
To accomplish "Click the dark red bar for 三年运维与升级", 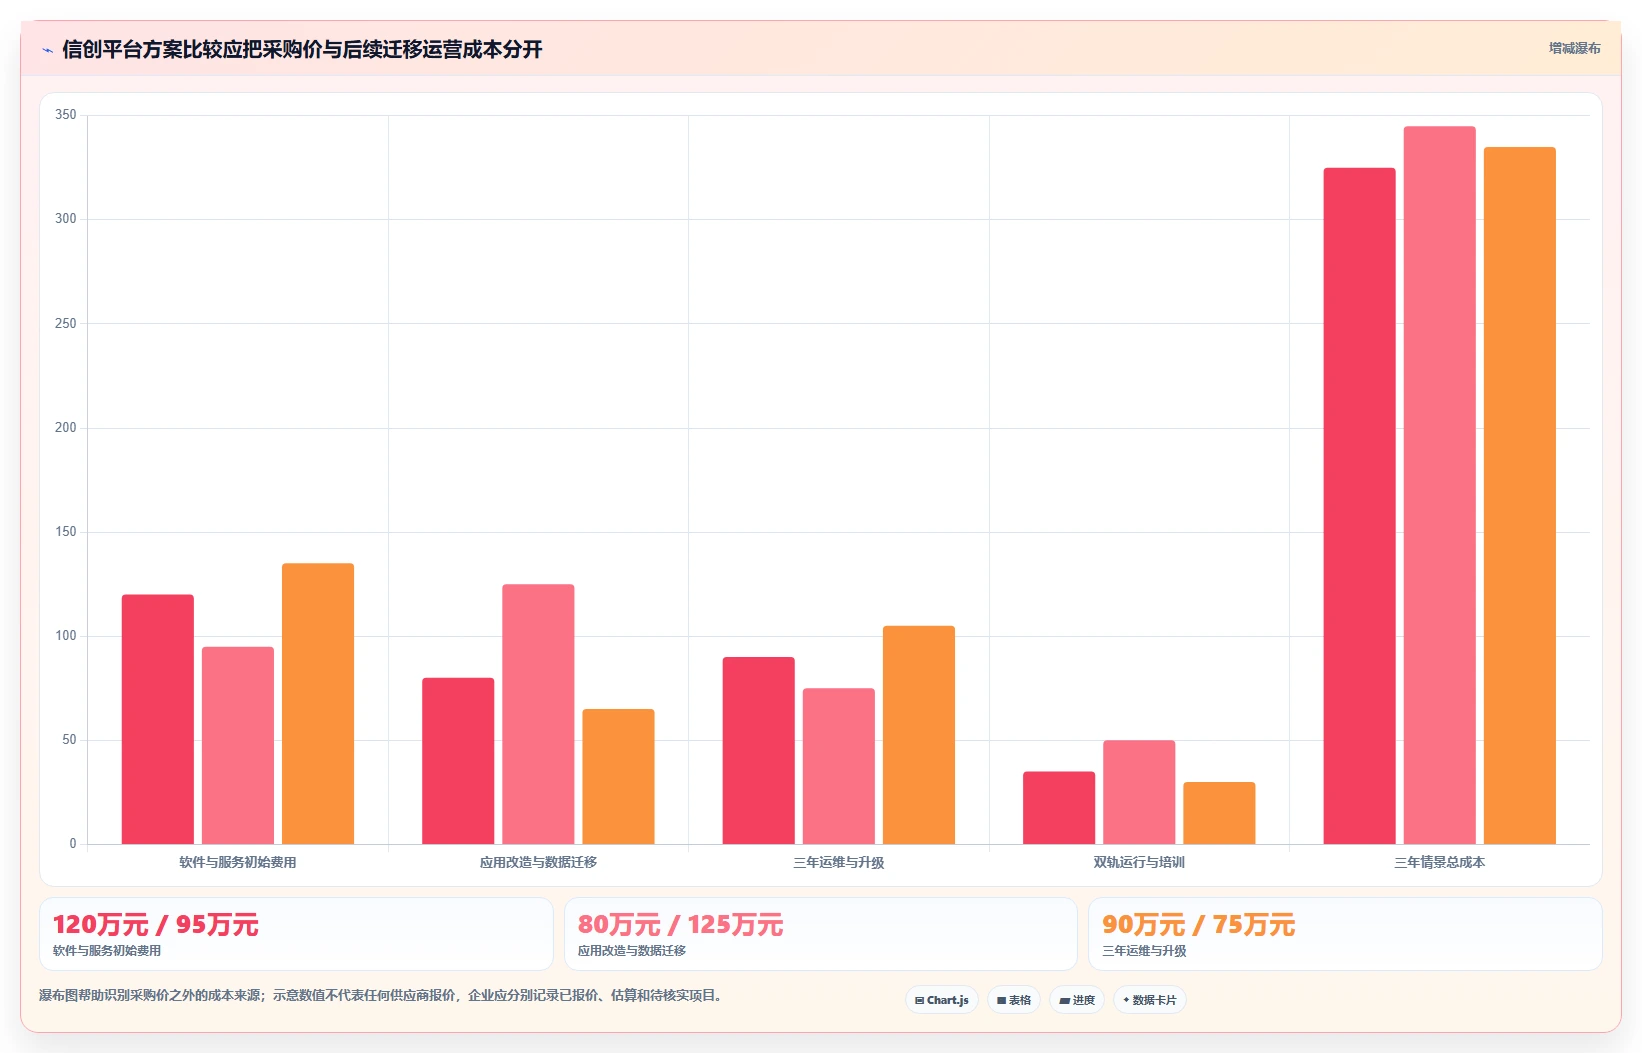I will pyautogui.click(x=759, y=750).
